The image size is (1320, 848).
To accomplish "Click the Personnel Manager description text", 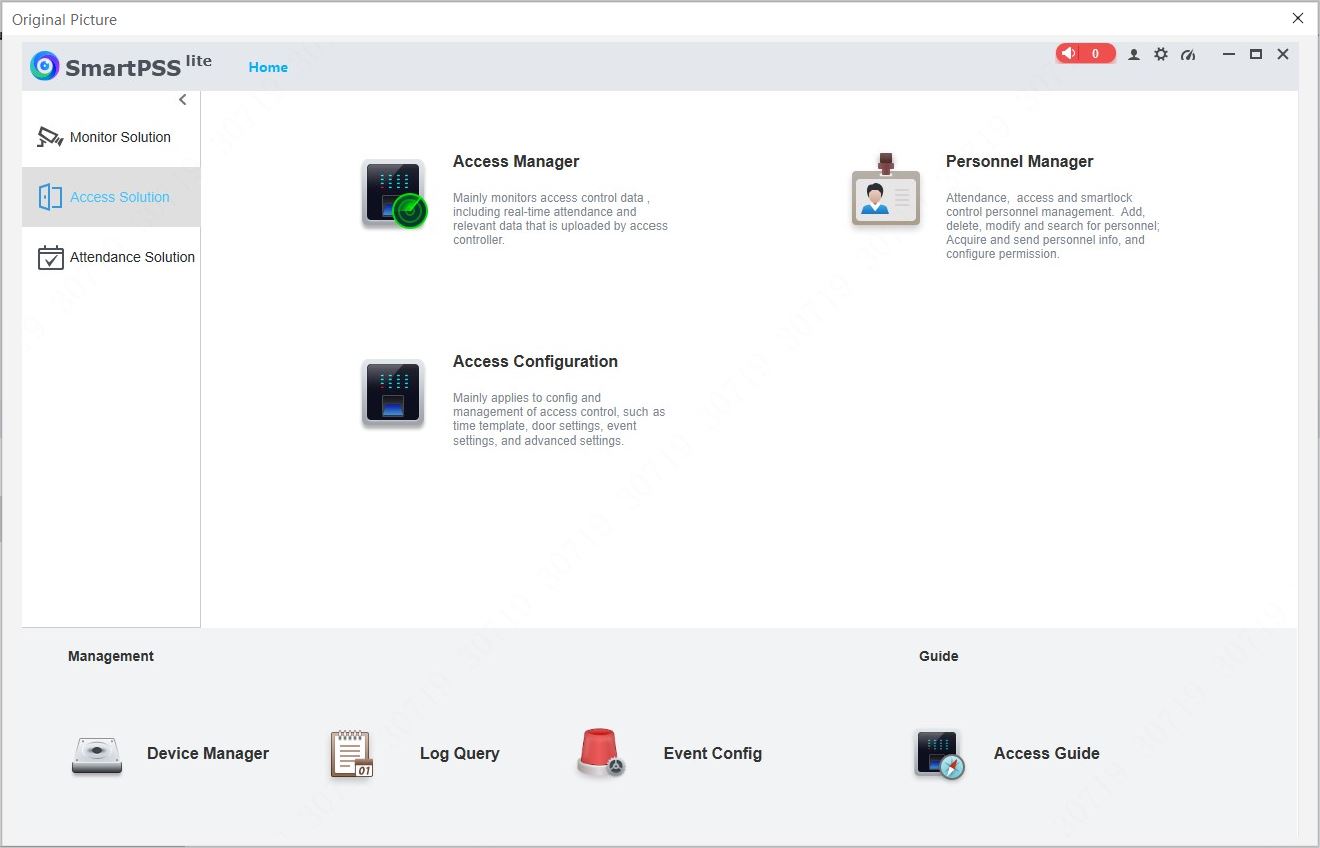I will coord(1053,226).
